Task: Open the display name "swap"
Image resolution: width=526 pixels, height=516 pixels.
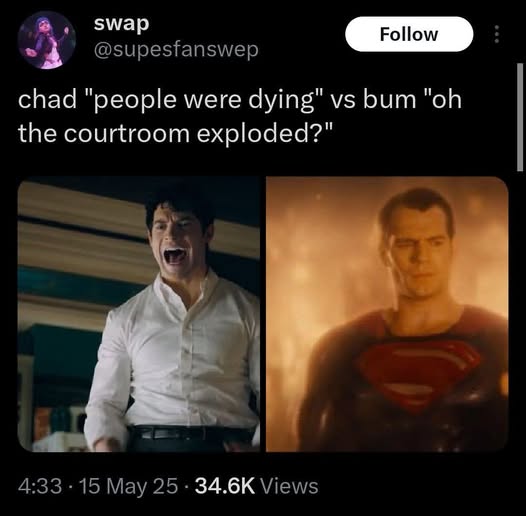Action: [x=121, y=24]
